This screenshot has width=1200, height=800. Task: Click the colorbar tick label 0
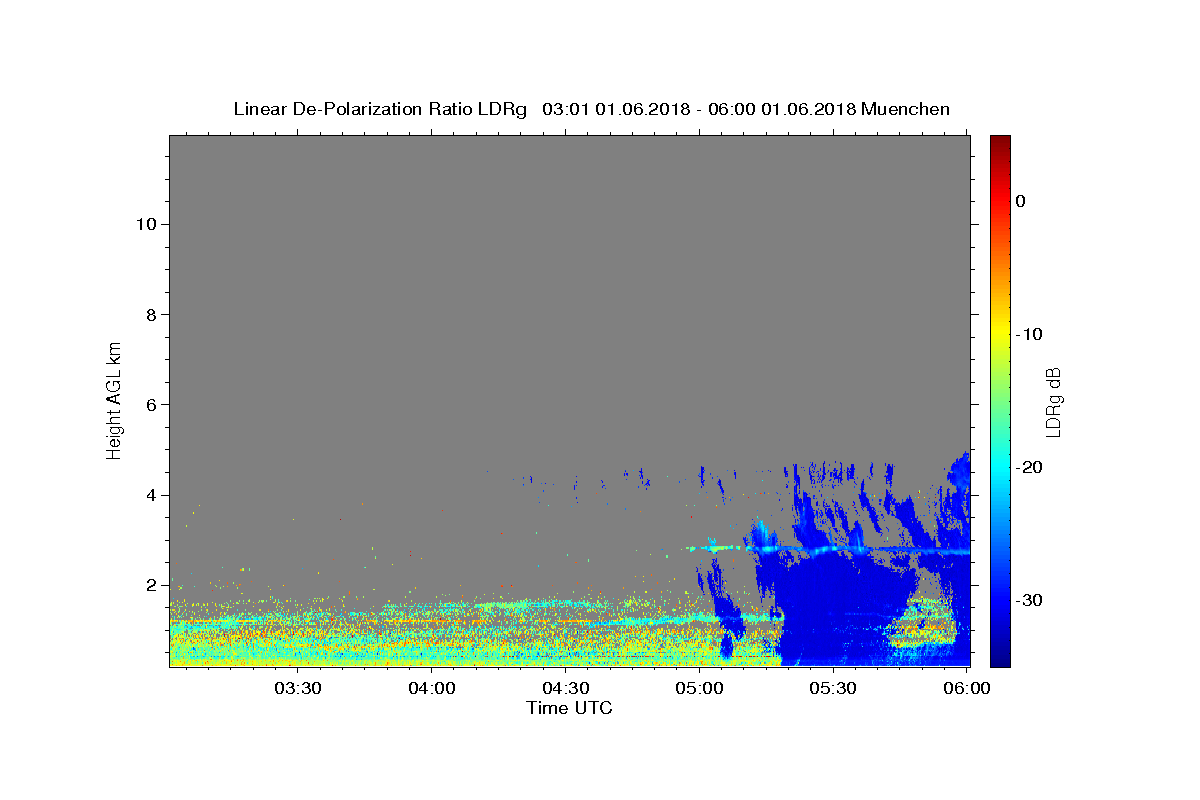tap(1021, 201)
